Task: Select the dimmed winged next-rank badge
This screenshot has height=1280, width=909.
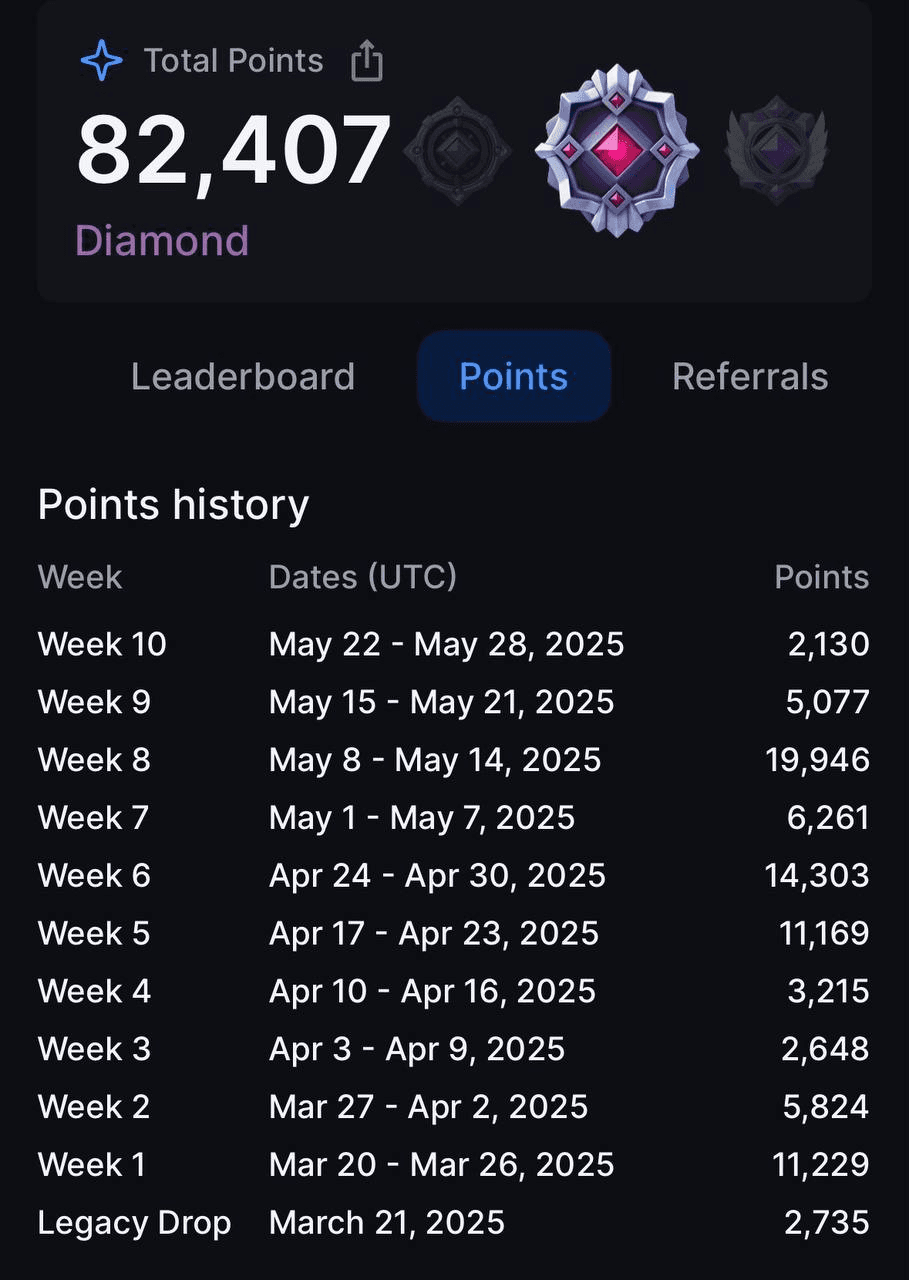Action: [777, 151]
